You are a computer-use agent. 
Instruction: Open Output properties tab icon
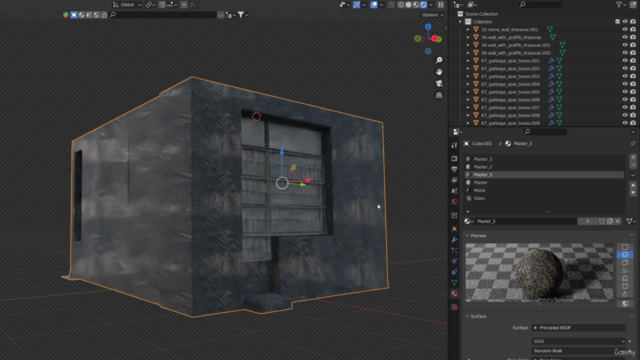(454, 169)
